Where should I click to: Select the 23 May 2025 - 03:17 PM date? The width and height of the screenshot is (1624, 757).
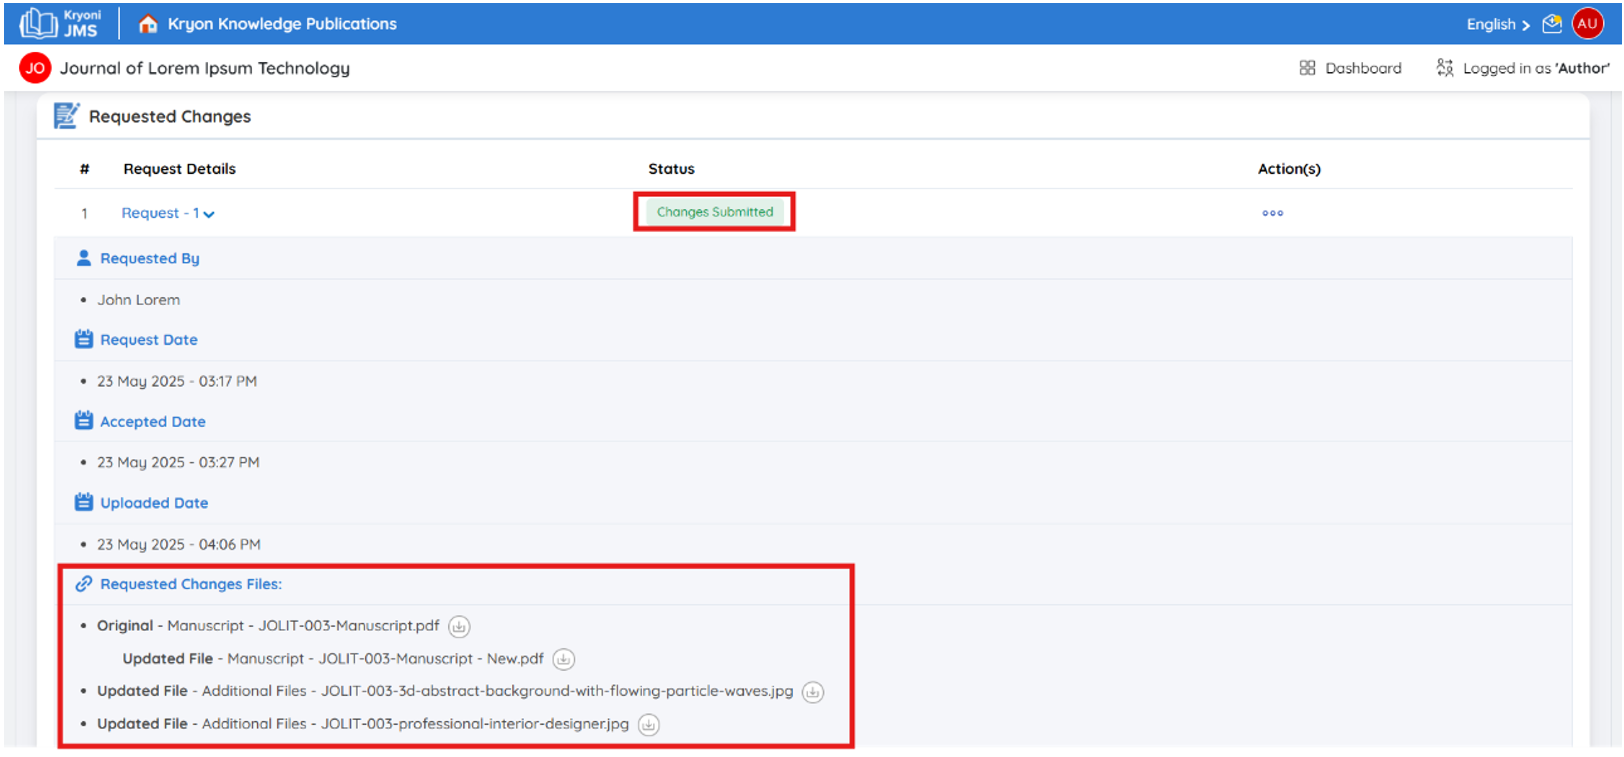[177, 381]
